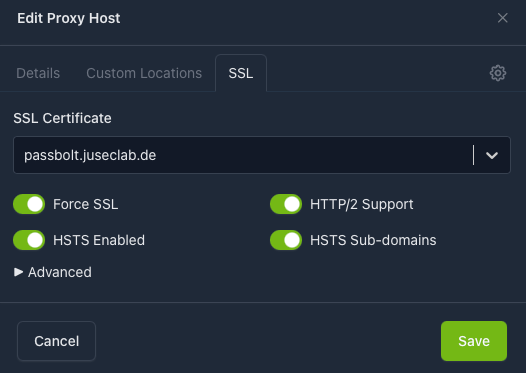Screen dimensions: 526x373
Task: Click the SSL Certificate field label
Action: [x=62, y=118]
